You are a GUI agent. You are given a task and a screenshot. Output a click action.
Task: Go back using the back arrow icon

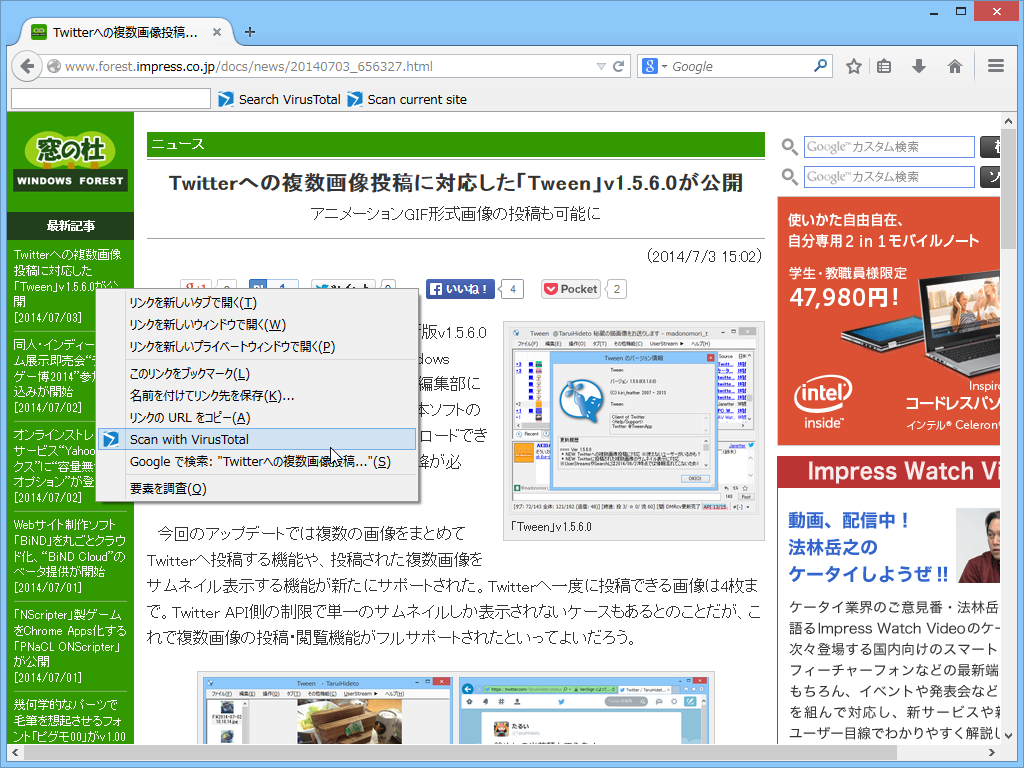point(27,66)
